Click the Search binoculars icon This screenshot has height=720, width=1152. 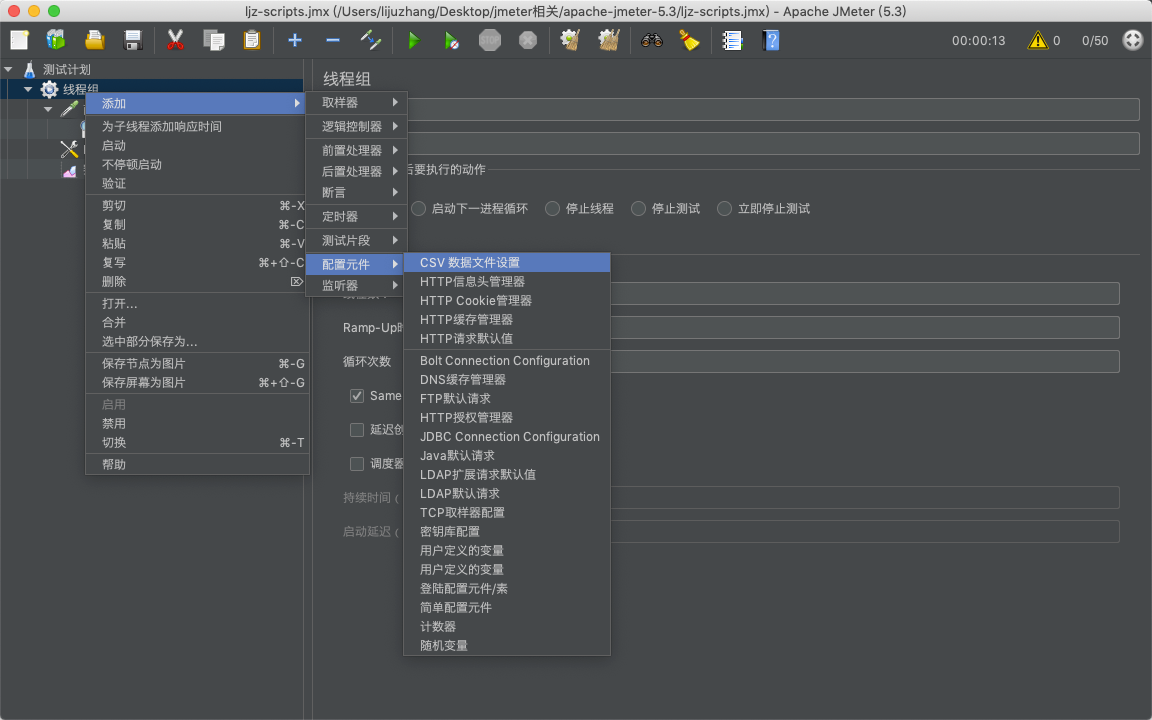[x=652, y=40]
